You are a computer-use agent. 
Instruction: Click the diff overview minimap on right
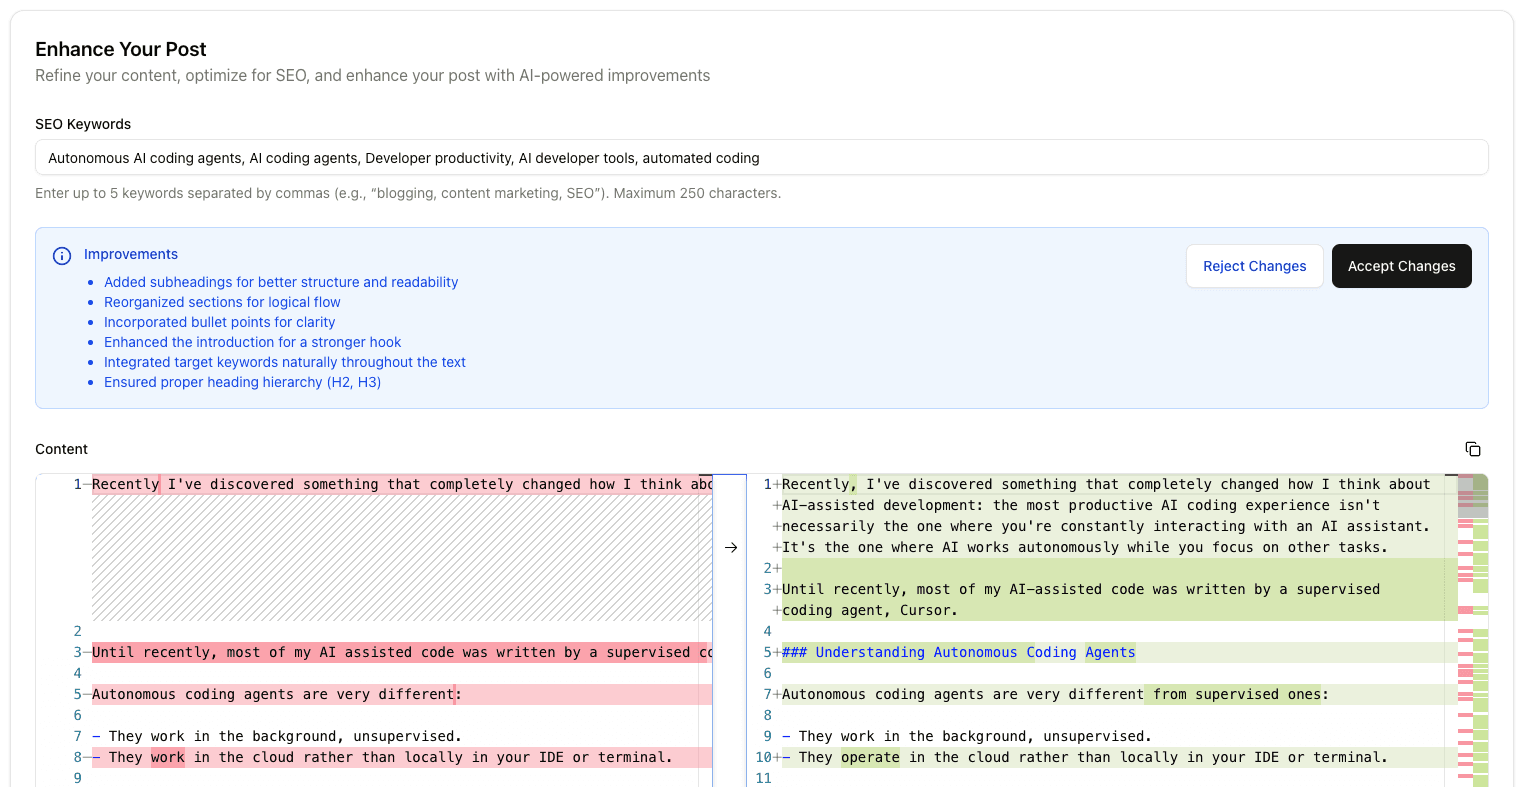1473,630
